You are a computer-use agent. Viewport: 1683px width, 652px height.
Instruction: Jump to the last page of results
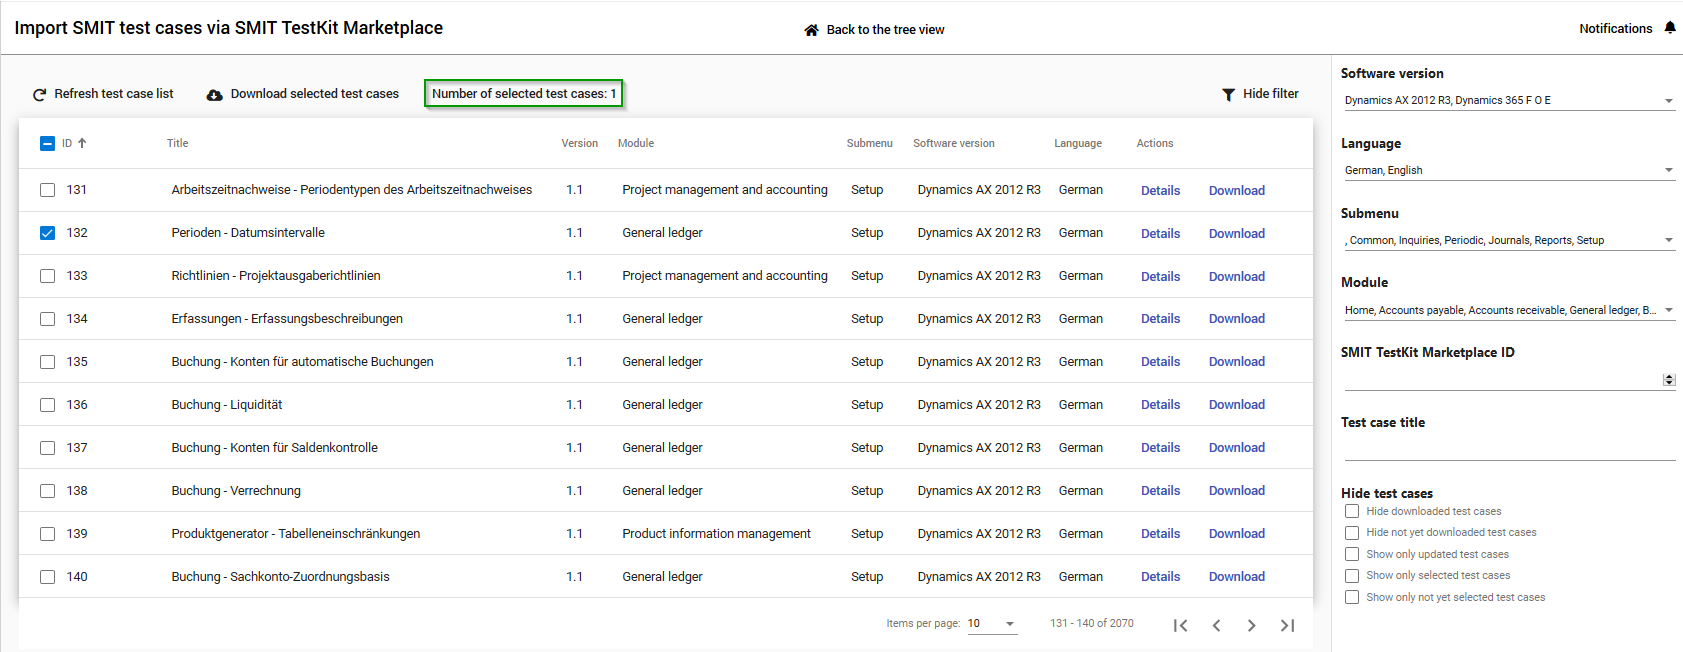point(1287,625)
